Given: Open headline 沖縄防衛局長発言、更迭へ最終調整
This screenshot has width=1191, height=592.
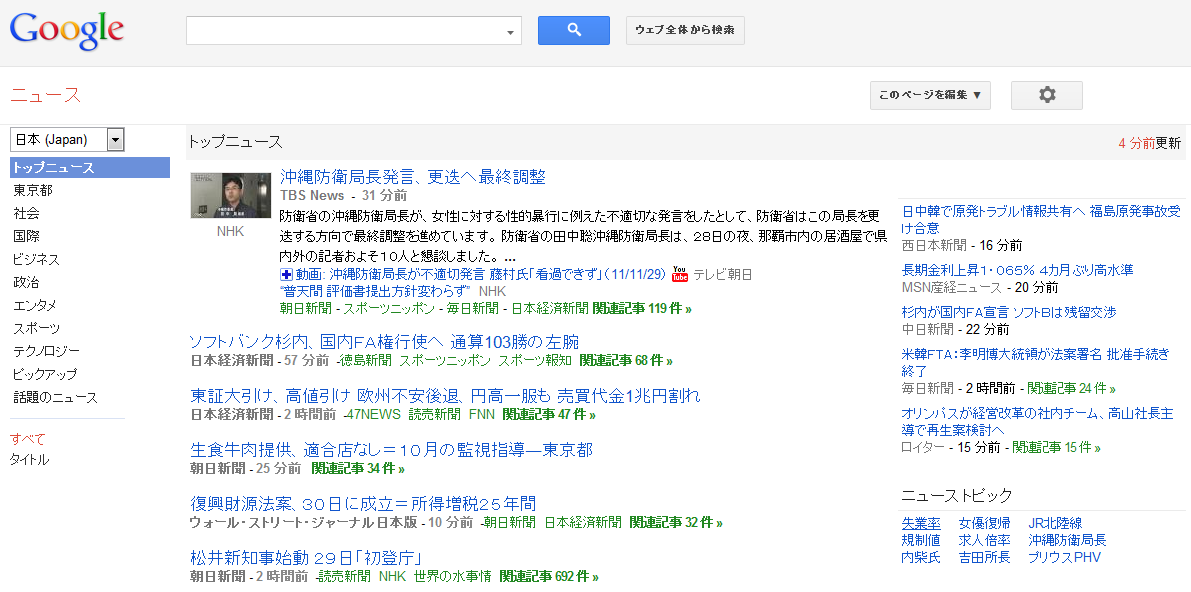Looking at the screenshot, I should point(412,177).
